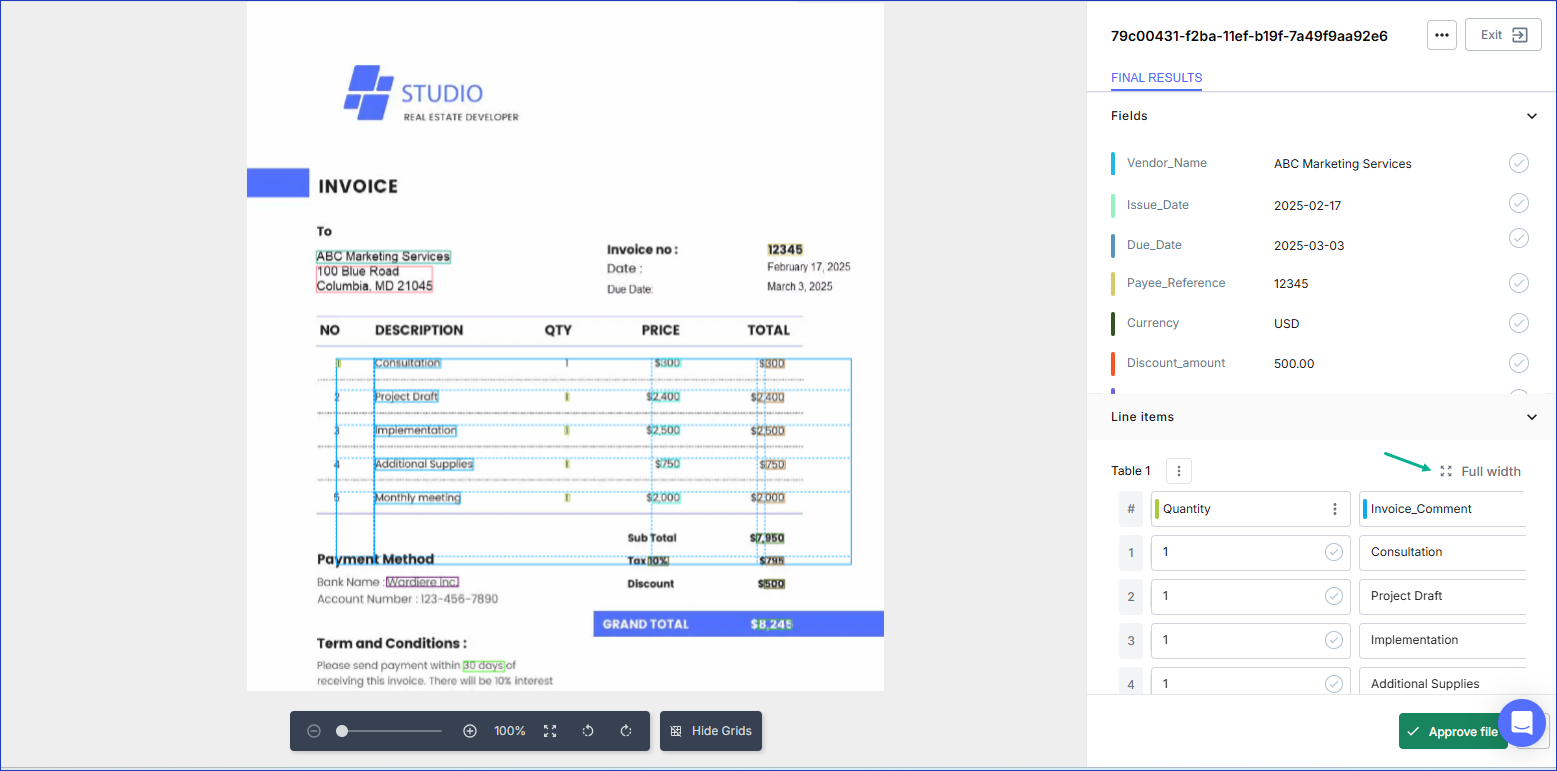Click Hide Grids button
This screenshot has width=1557, height=771.
pyautogui.click(x=711, y=731)
